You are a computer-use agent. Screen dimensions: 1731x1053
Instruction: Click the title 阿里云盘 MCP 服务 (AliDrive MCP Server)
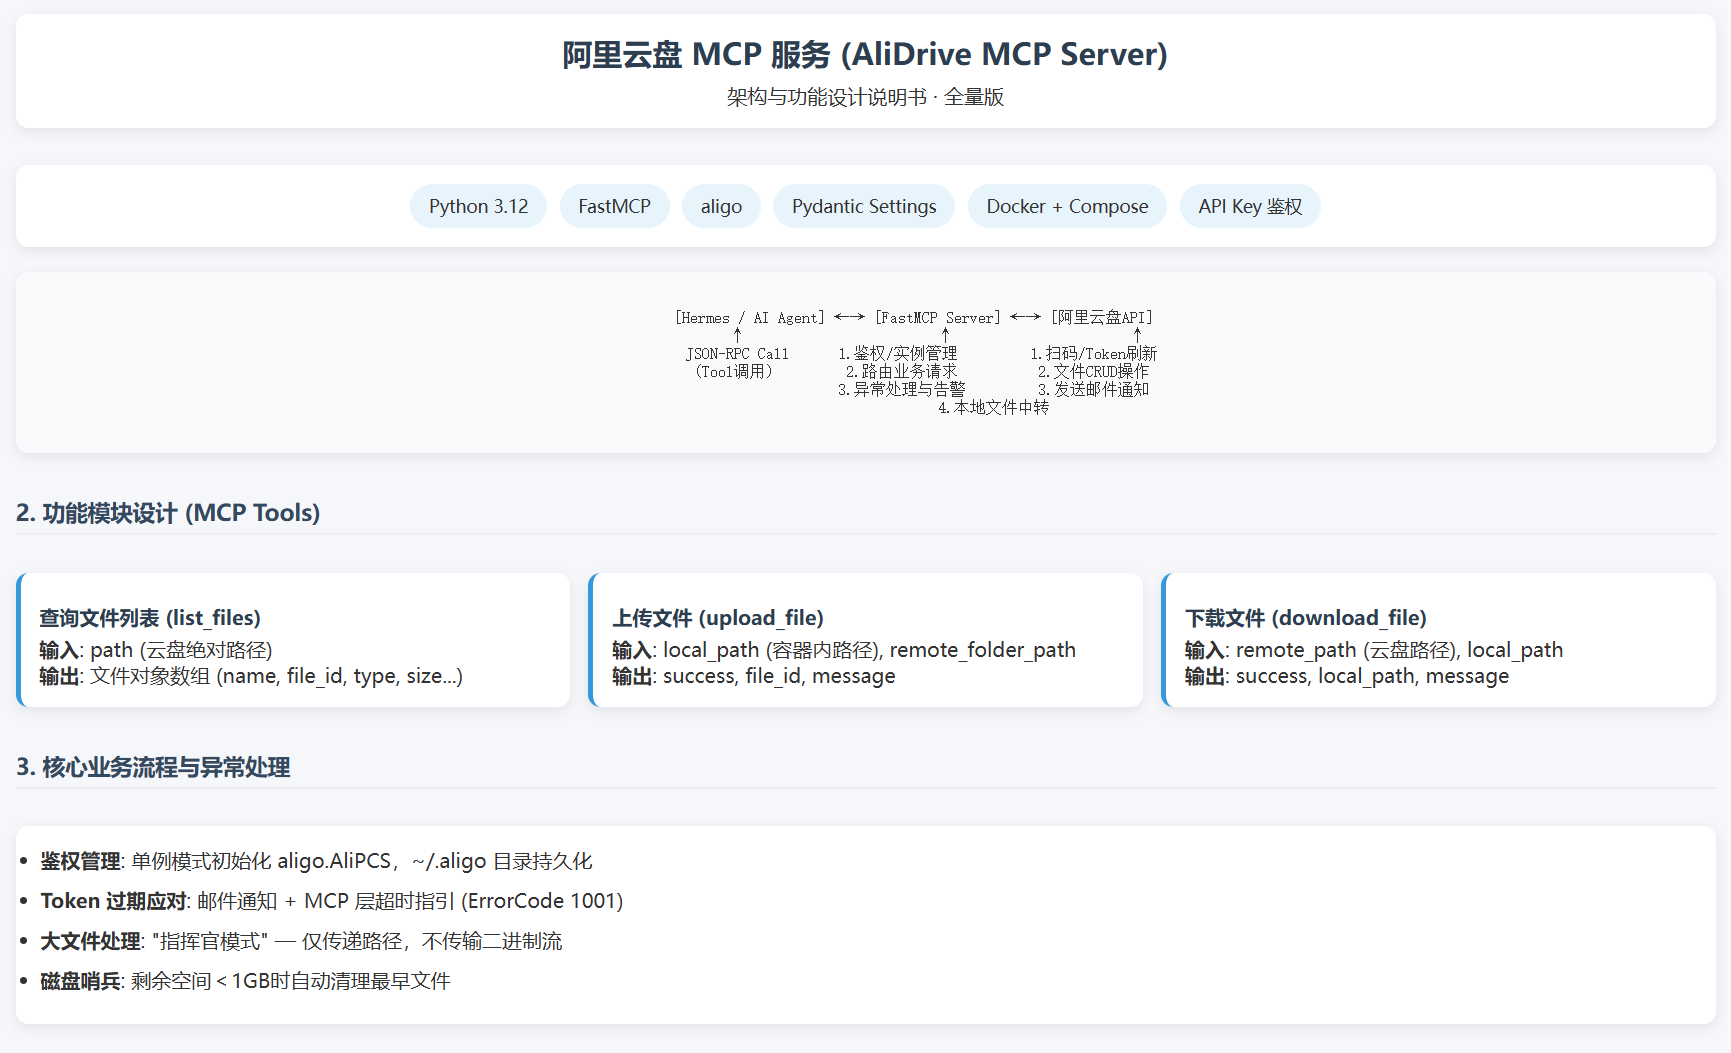click(865, 54)
